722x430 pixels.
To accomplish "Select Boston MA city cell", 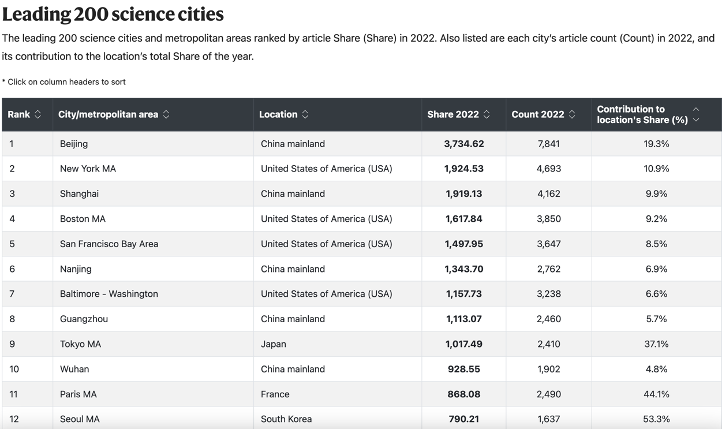I will click(83, 219).
